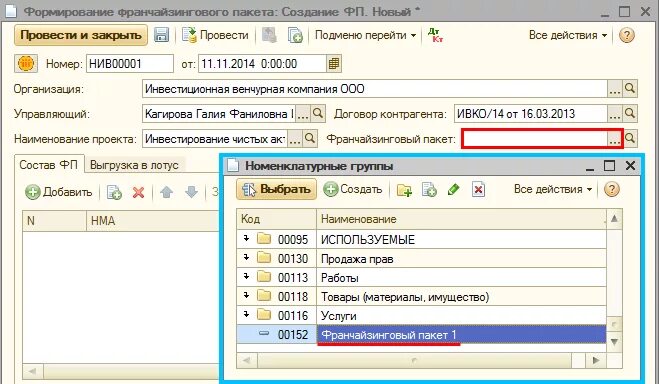Move row up with the up arrow icon
The image size is (659, 384).
[x=166, y=192]
